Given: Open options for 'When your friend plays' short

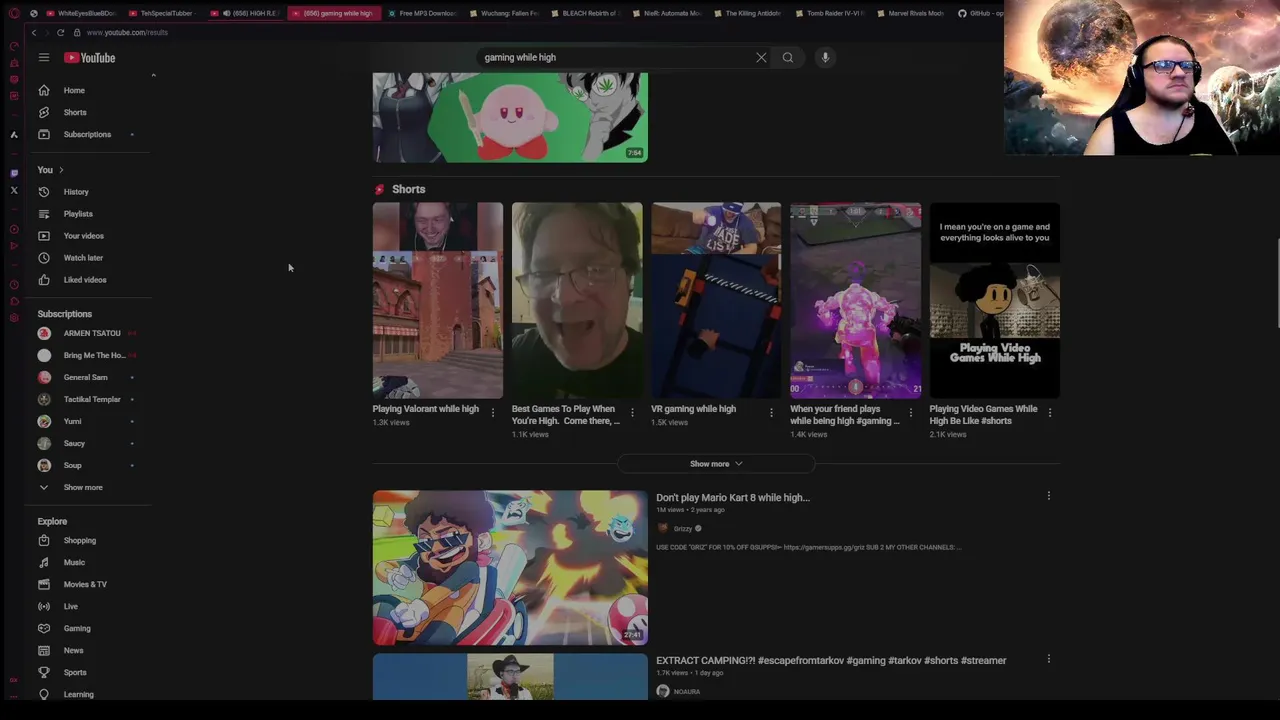Looking at the screenshot, I should [x=910, y=412].
